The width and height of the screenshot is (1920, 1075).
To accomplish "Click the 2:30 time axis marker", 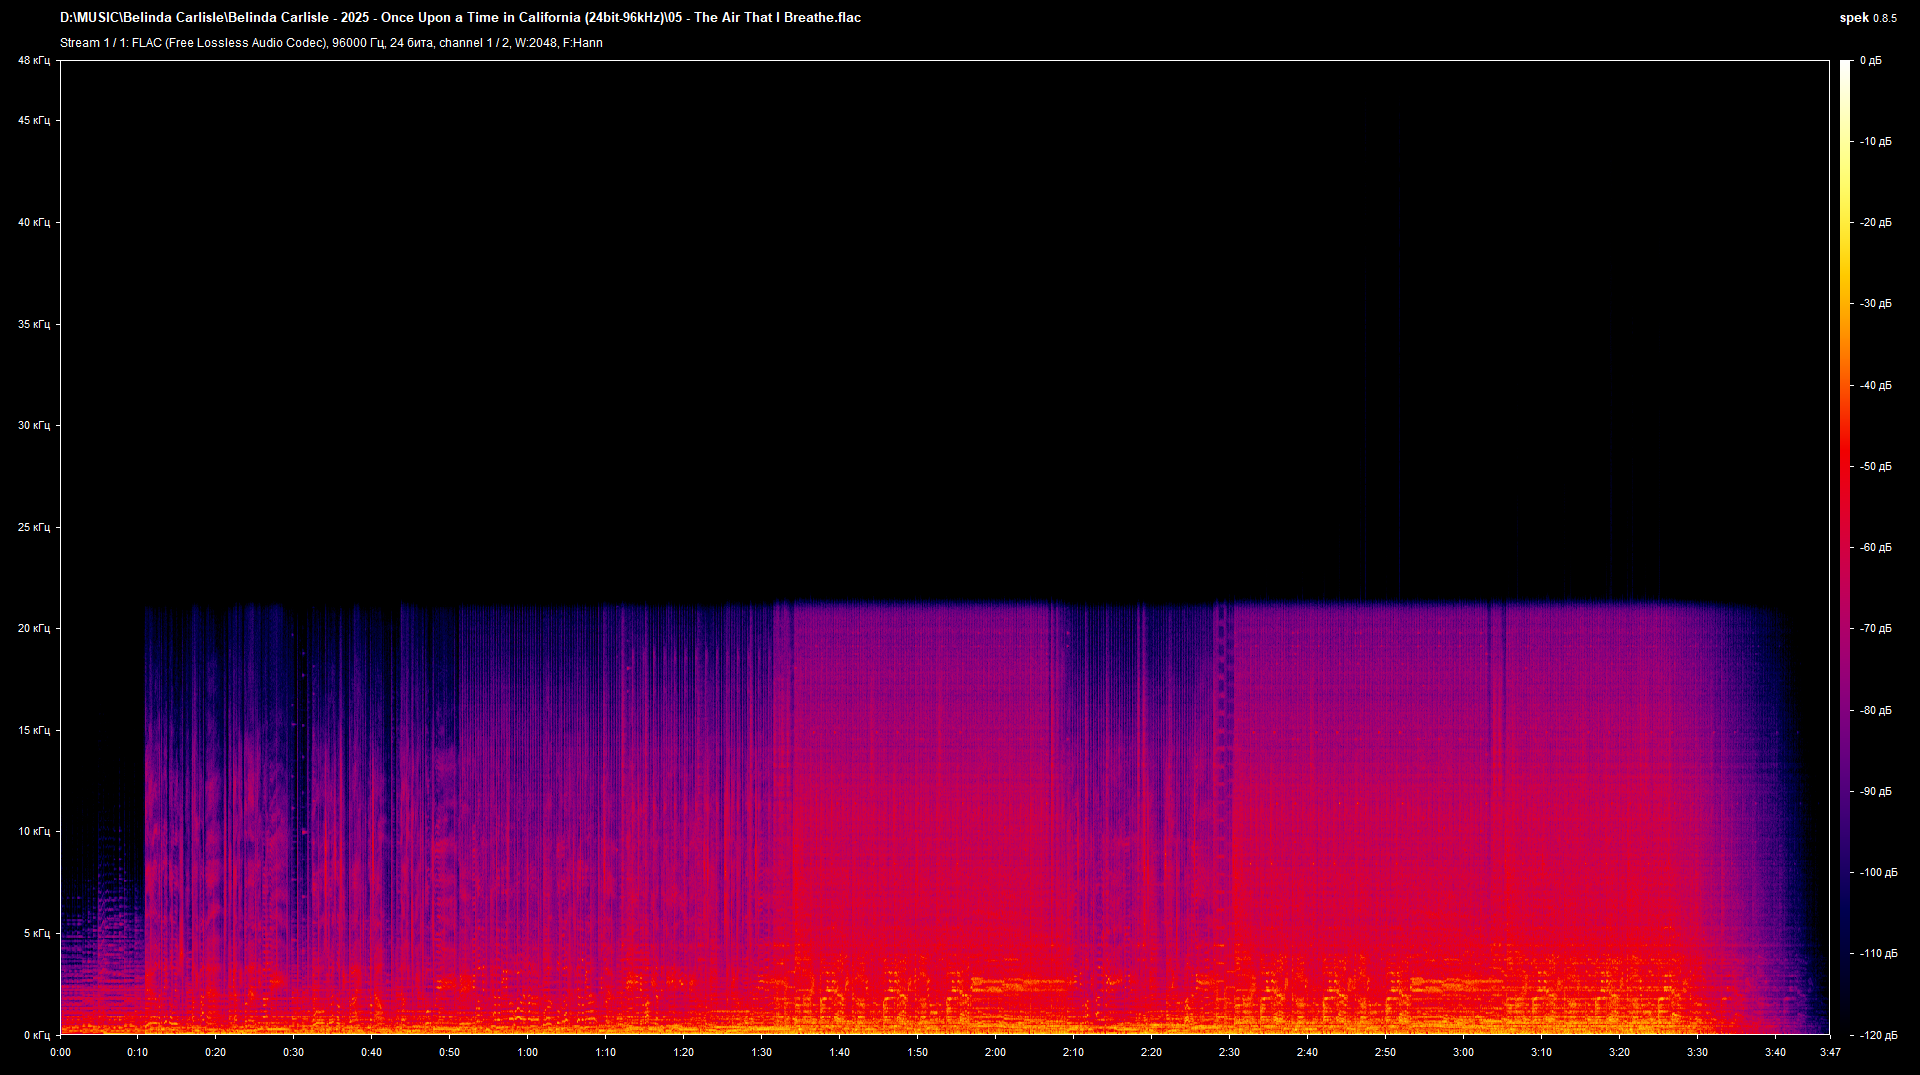I will pos(1229,1052).
